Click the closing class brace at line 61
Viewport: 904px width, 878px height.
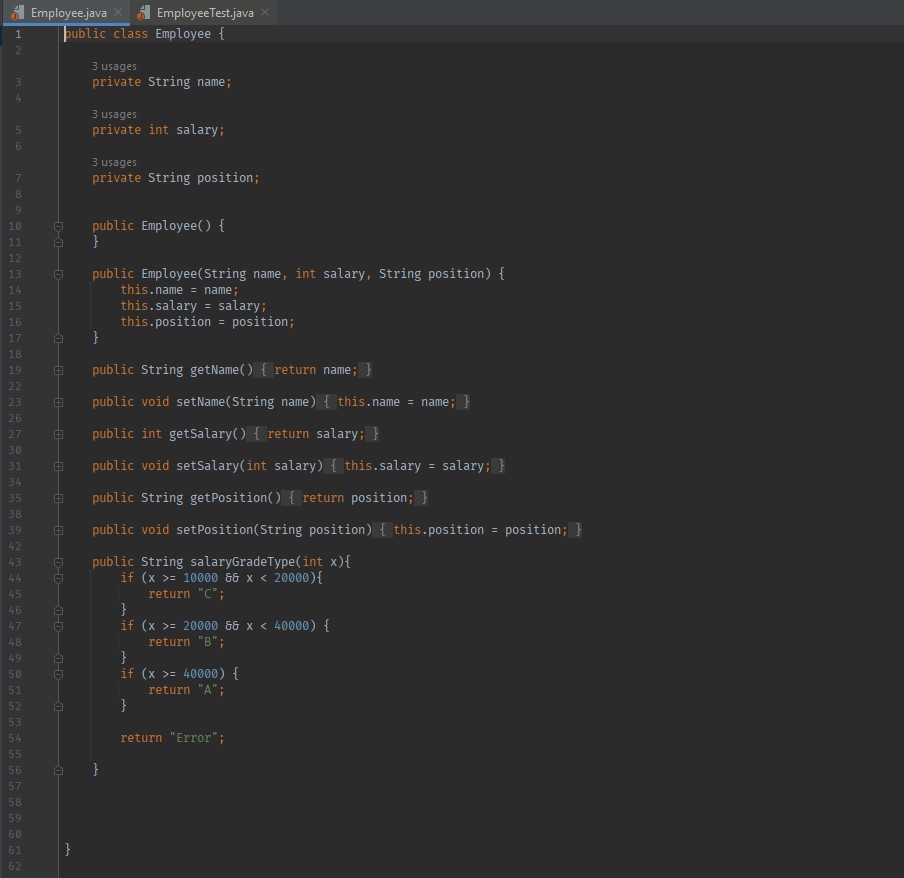(x=67, y=849)
